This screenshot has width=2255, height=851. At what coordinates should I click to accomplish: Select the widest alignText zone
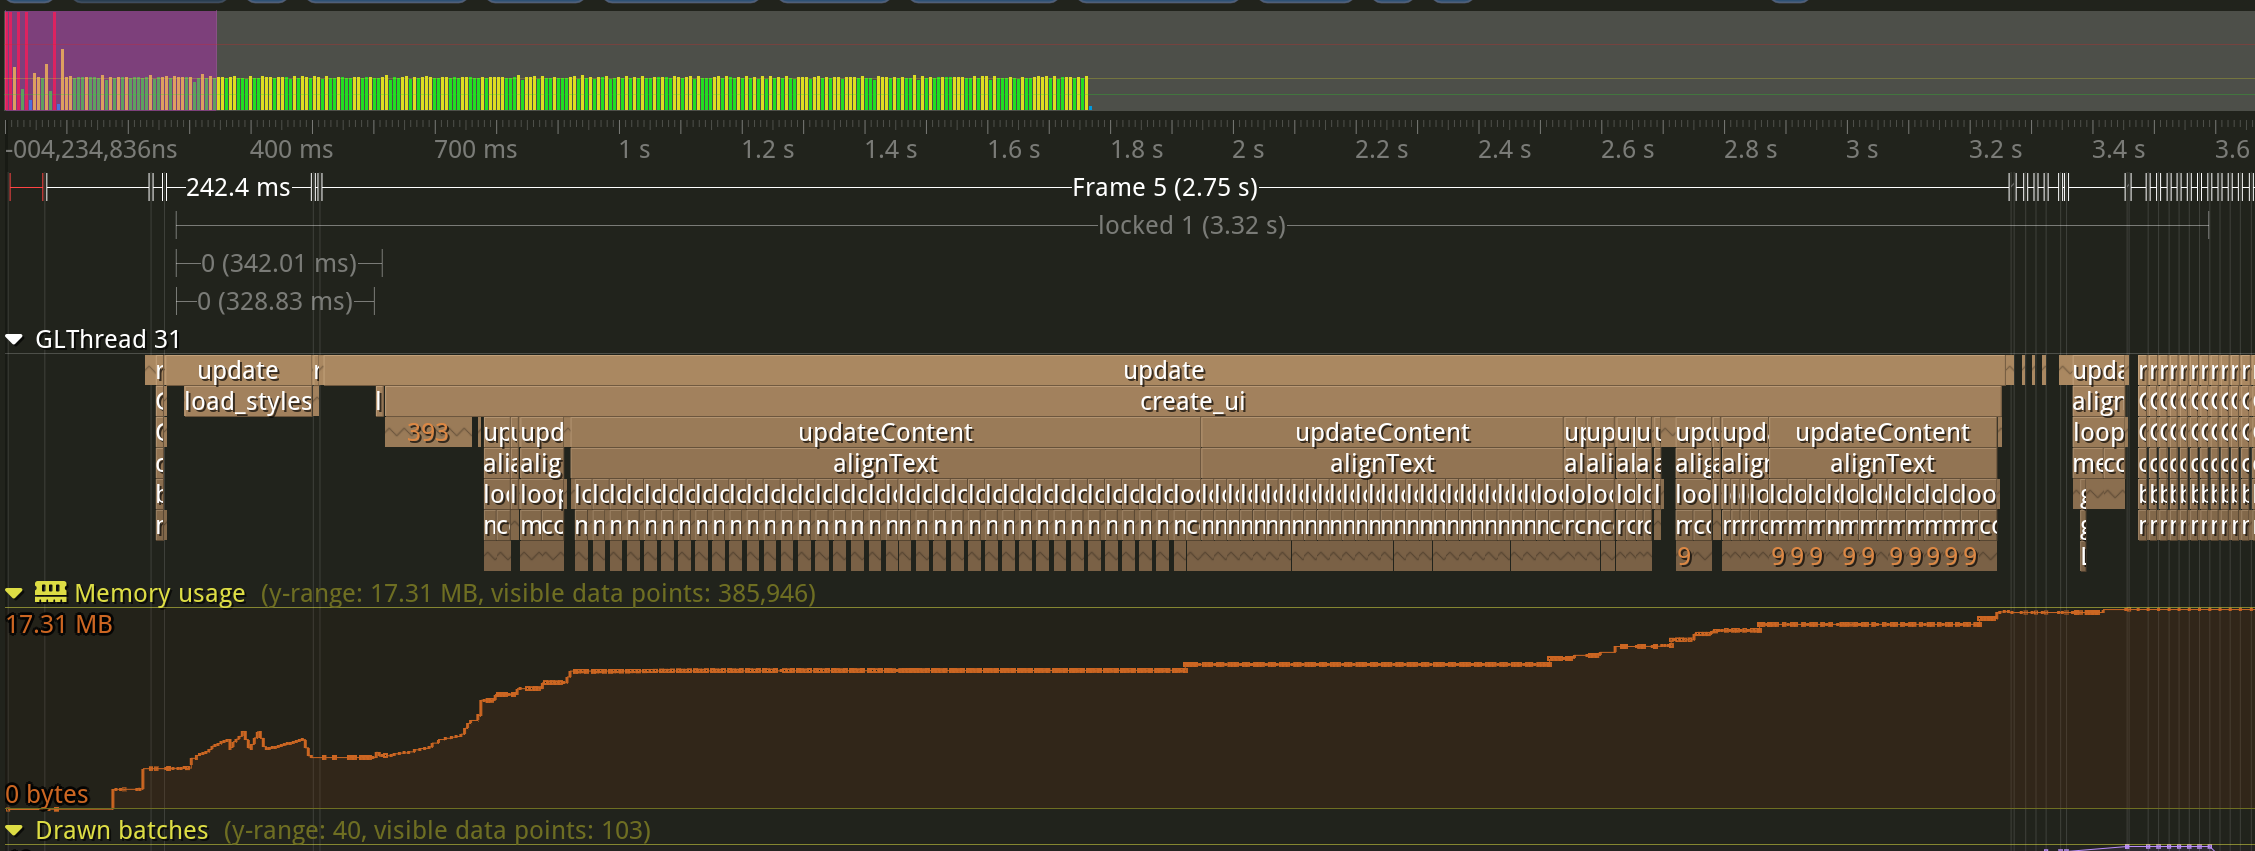885,464
